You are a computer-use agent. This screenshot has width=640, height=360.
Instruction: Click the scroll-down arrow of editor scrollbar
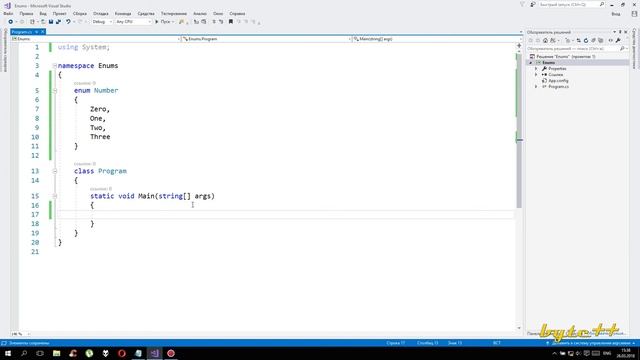pyautogui.click(x=519, y=328)
